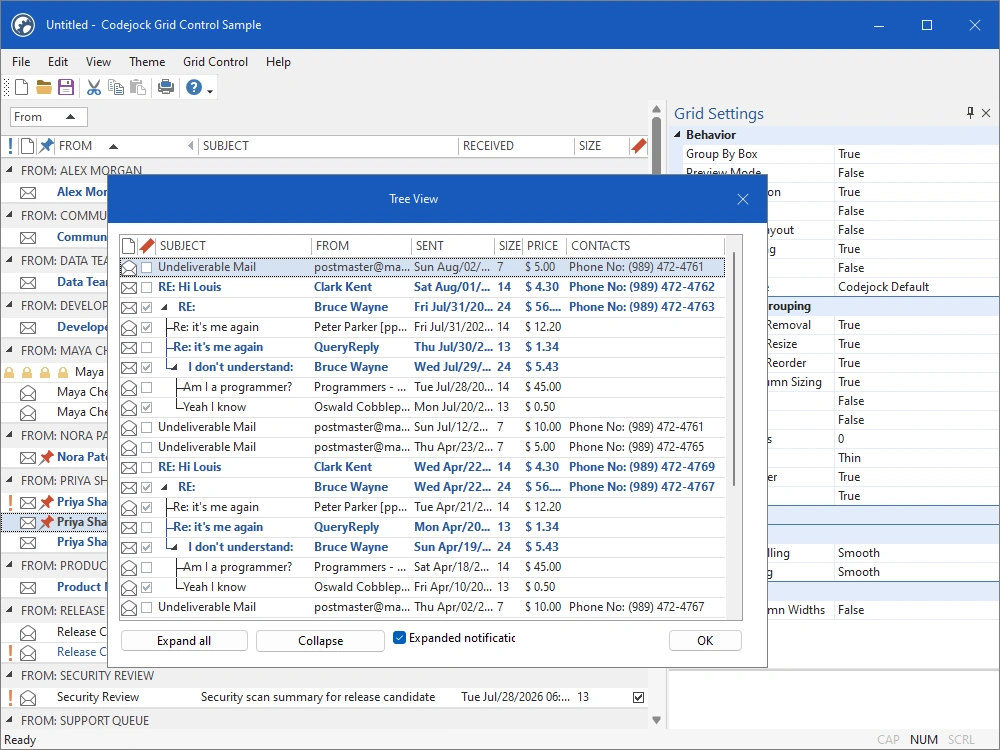
Task: Click the open envelope icon in Security Review row
Action: [28, 698]
